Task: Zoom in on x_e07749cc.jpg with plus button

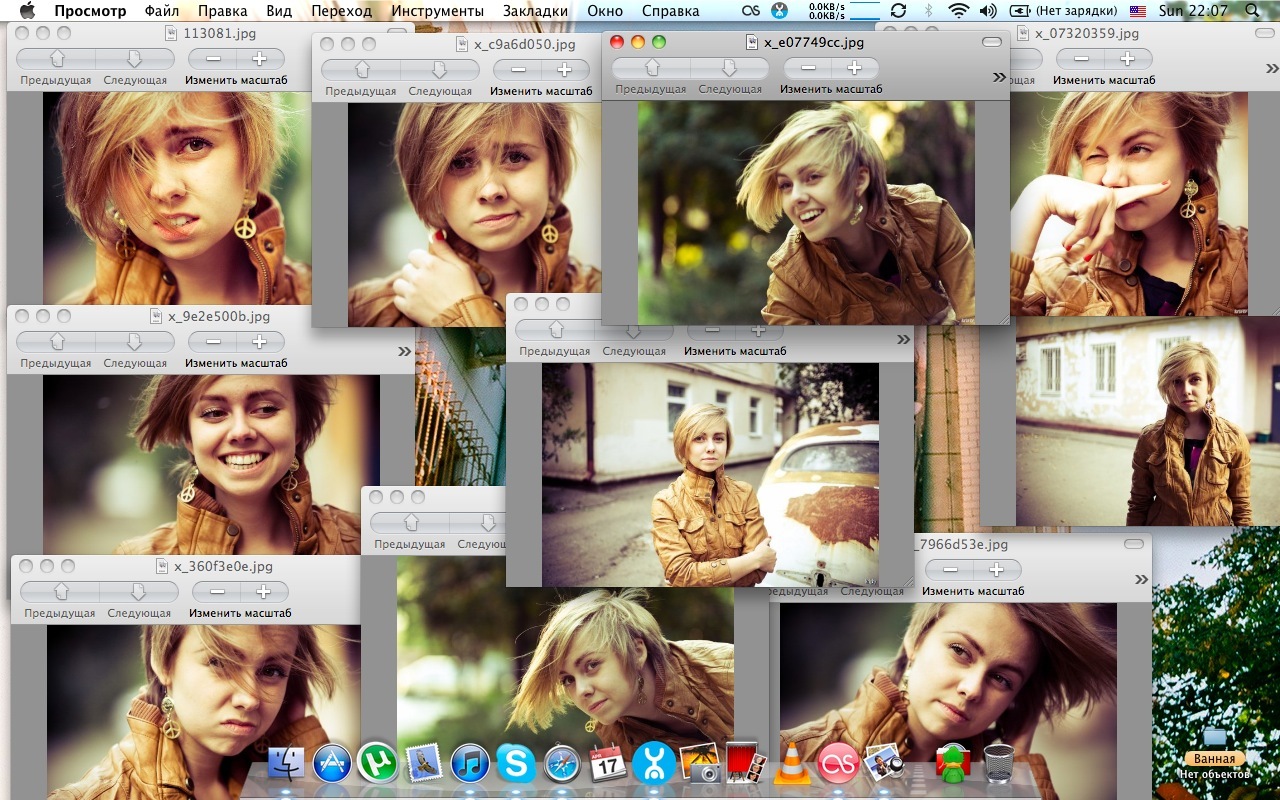Action: pos(854,68)
